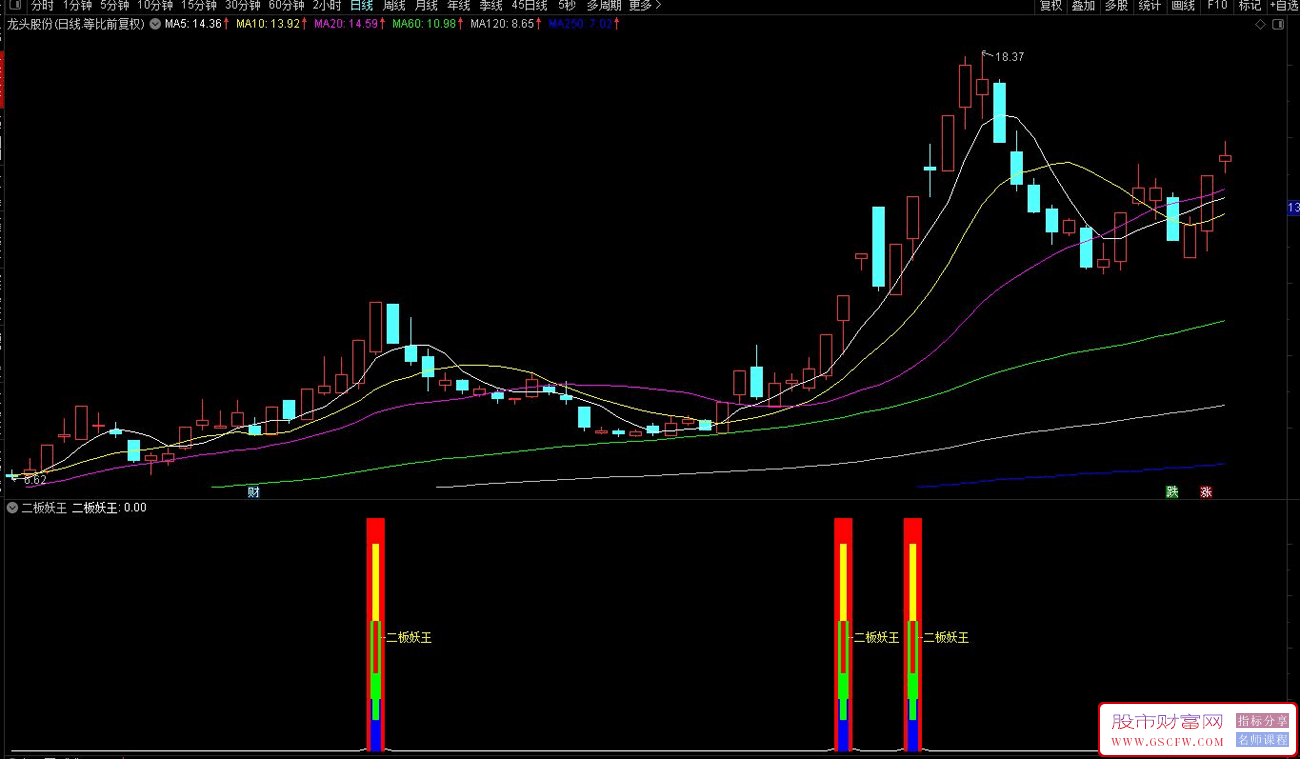
Task: Click the 叠加 overlay button
Action: tap(1083, 5)
